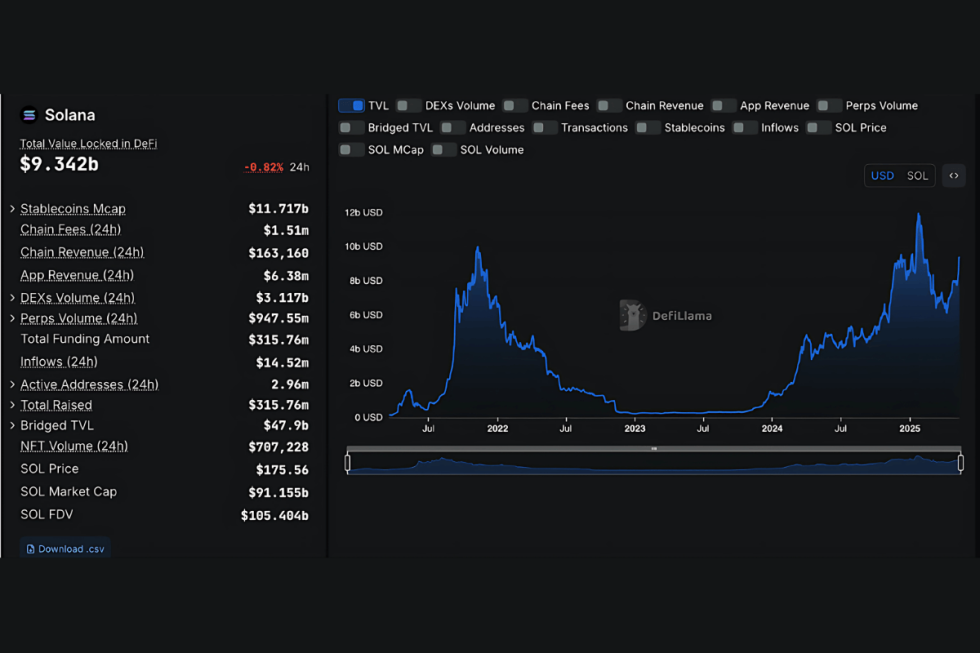
Task: Click the NFT Volume (24h) label
Action: (x=74, y=446)
